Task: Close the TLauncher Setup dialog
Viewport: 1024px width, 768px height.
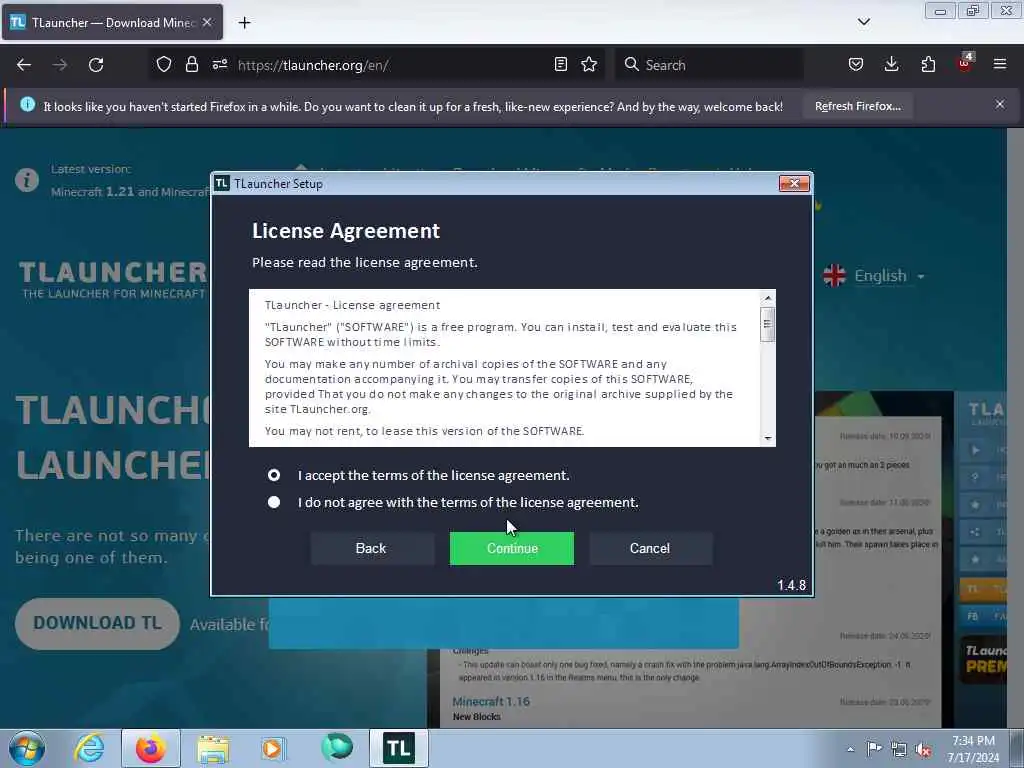Action: [x=794, y=184]
